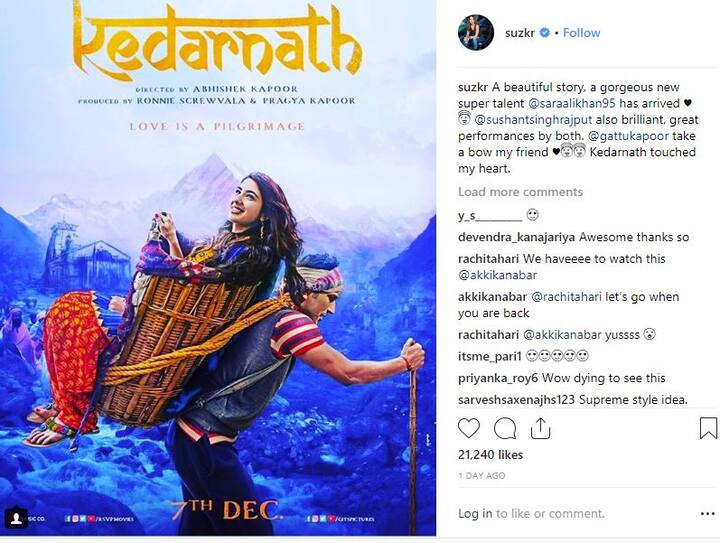Open the devendra_kanajariya commenter profile
This screenshot has height=543, width=720.
517,237
